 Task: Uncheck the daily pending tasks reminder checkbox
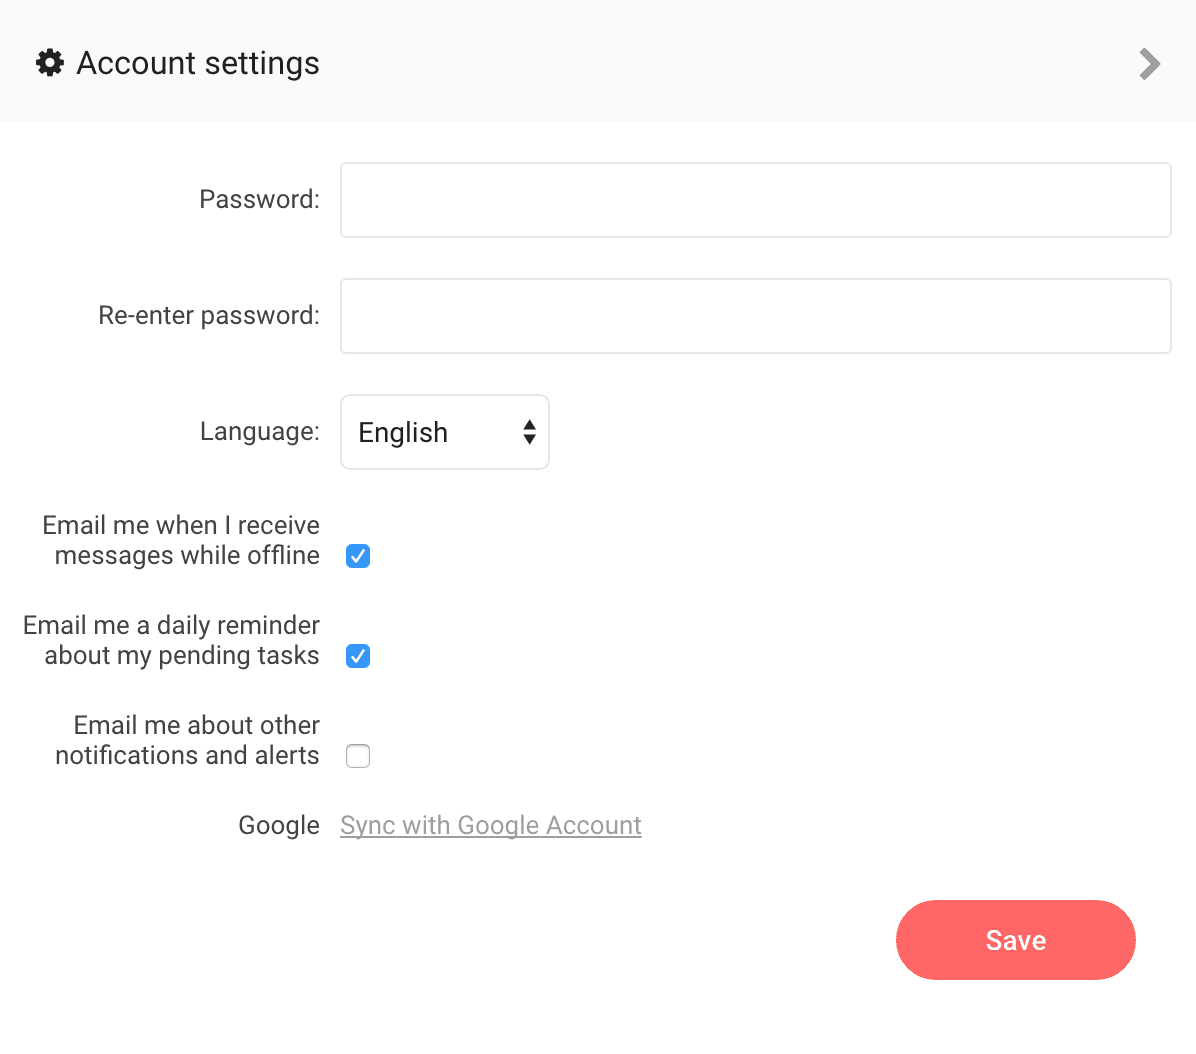click(x=358, y=656)
